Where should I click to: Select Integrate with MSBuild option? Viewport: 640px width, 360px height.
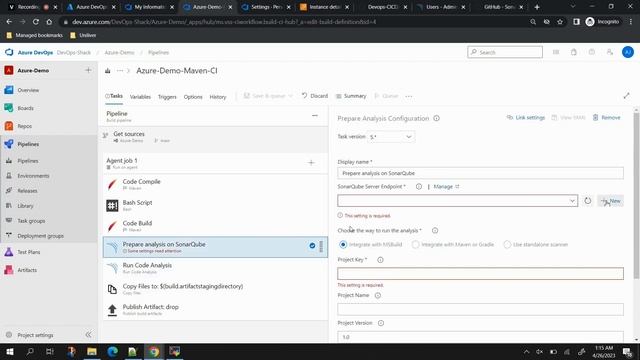click(343, 244)
